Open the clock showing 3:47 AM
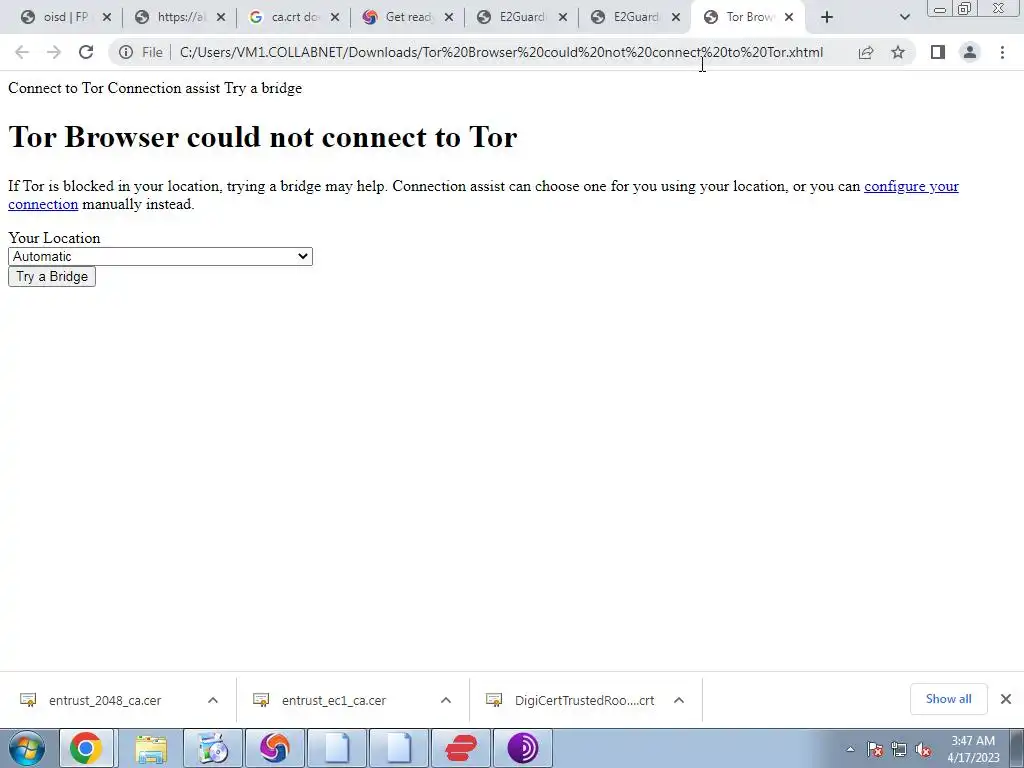Screen dimensions: 1024x768 (x=973, y=749)
